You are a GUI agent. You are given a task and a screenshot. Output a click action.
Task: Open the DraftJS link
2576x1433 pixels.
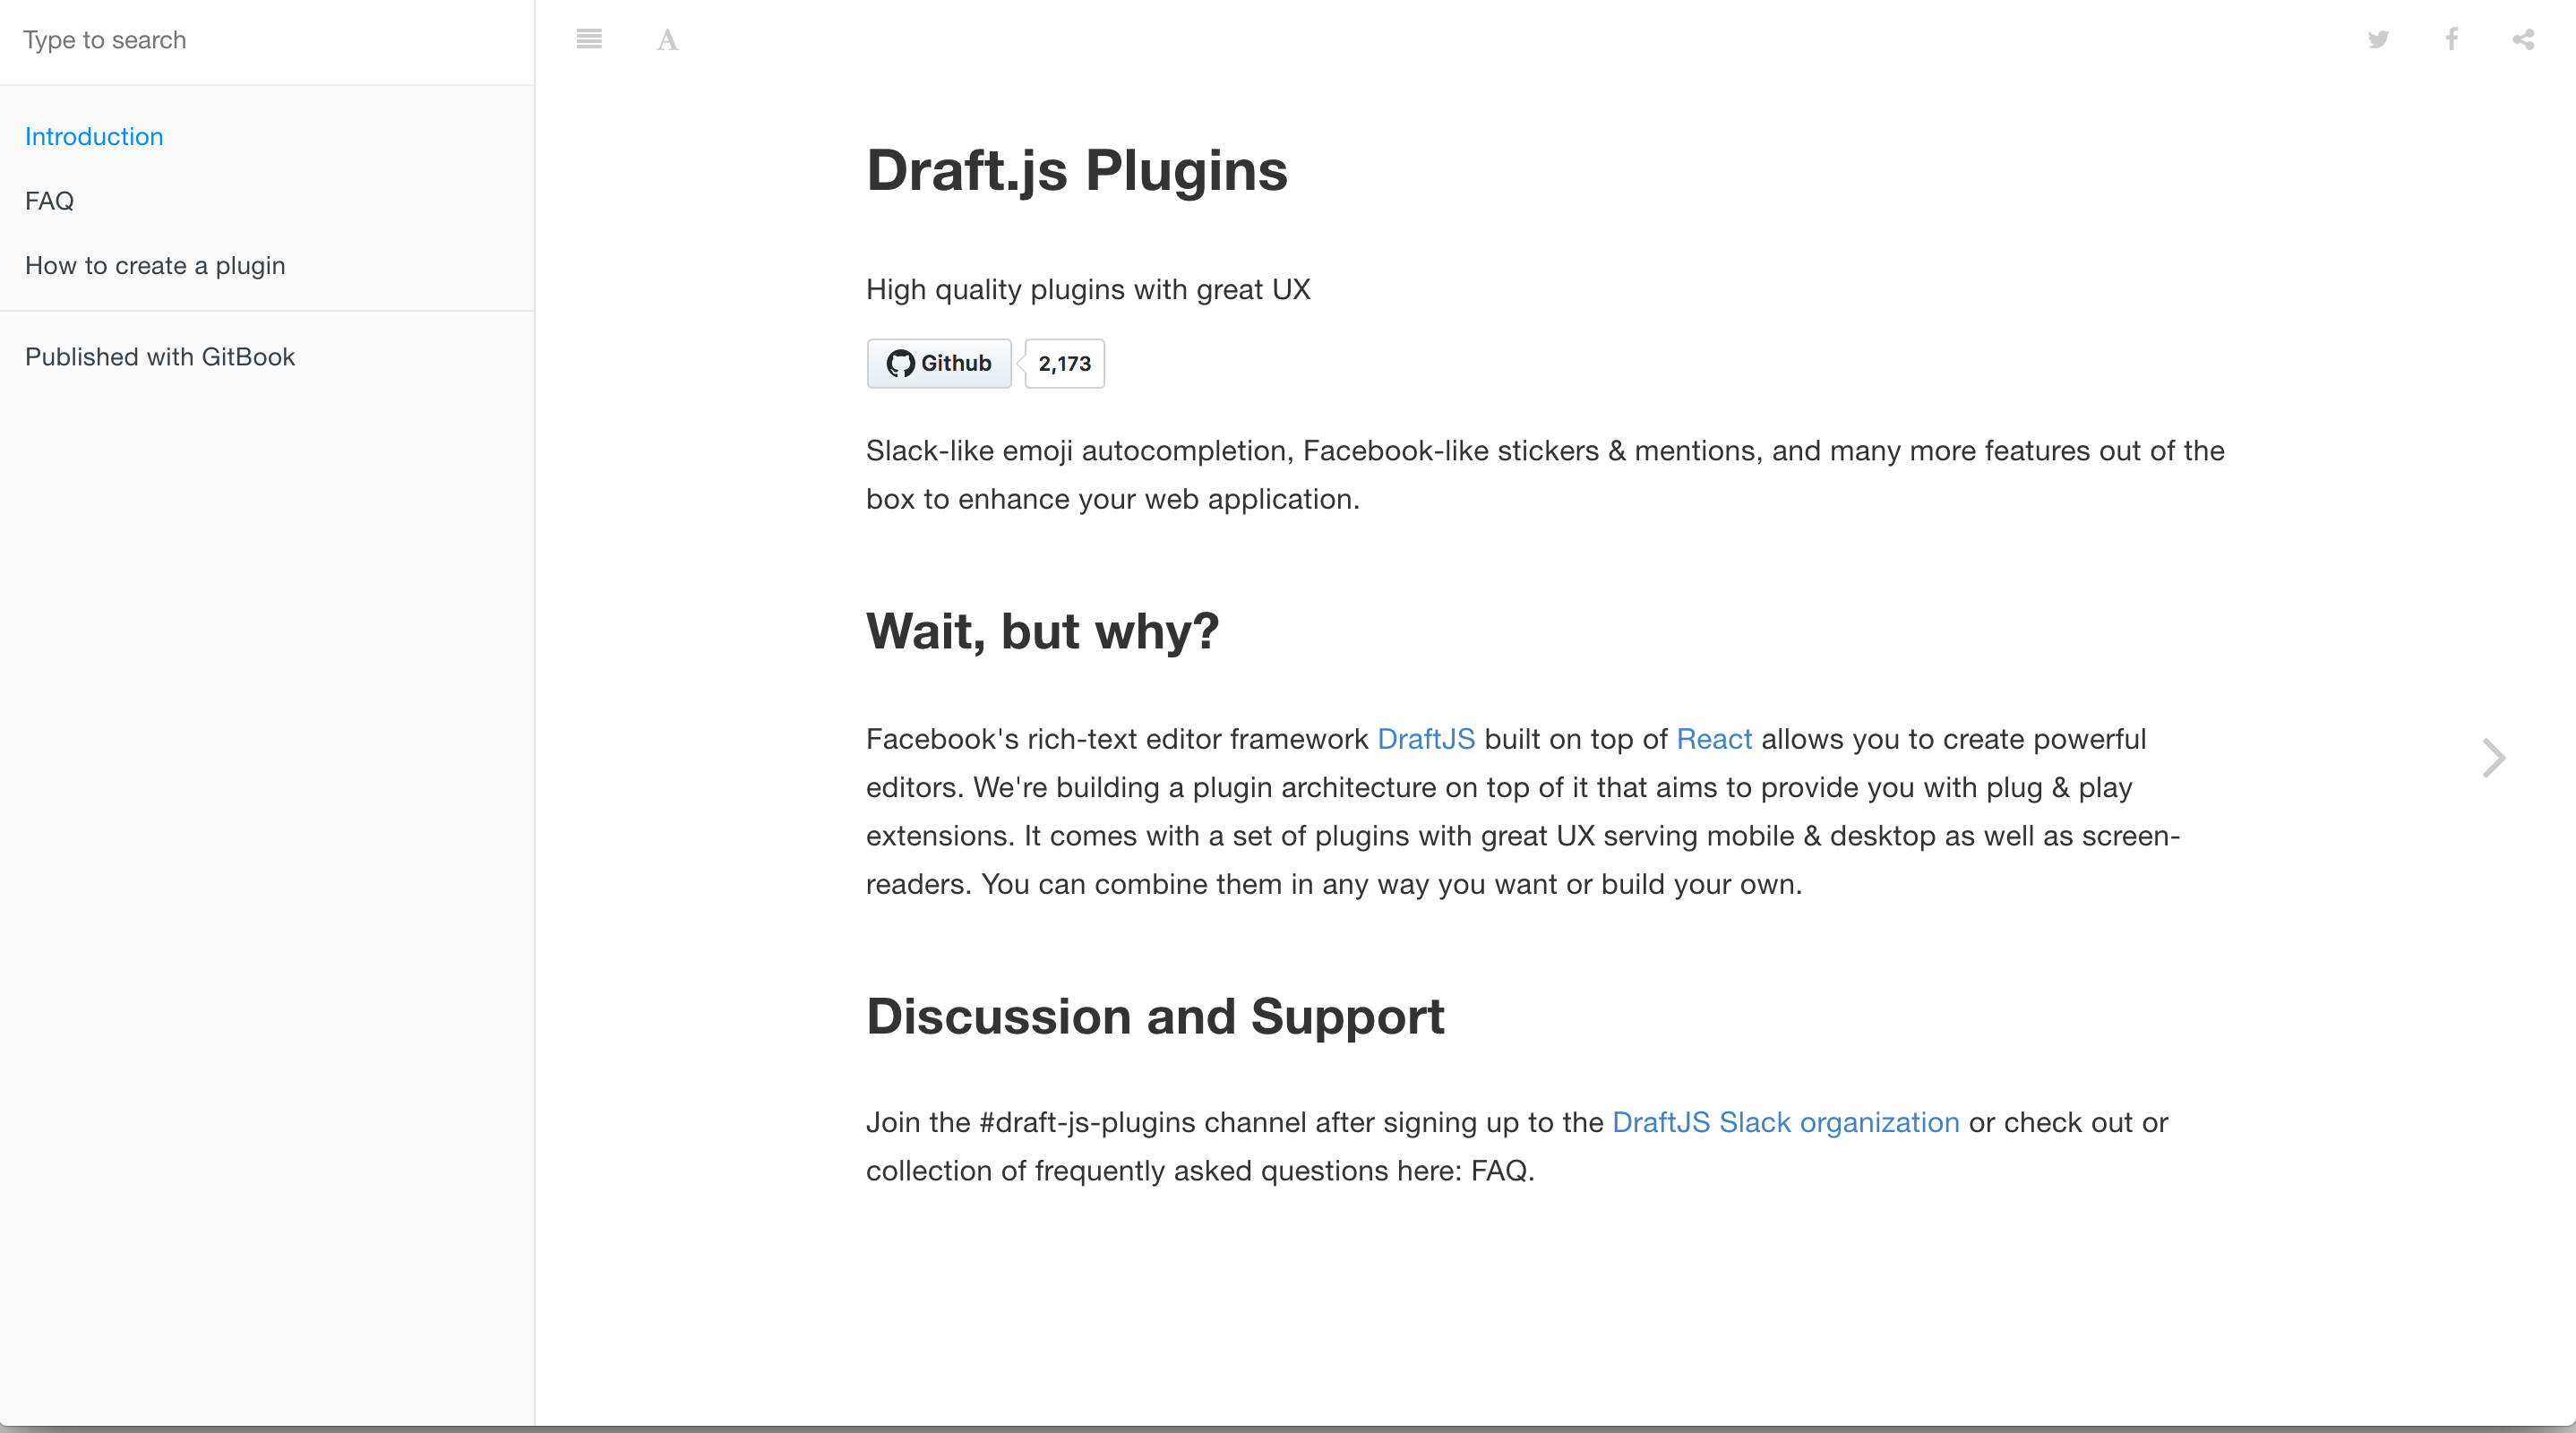(x=1426, y=739)
